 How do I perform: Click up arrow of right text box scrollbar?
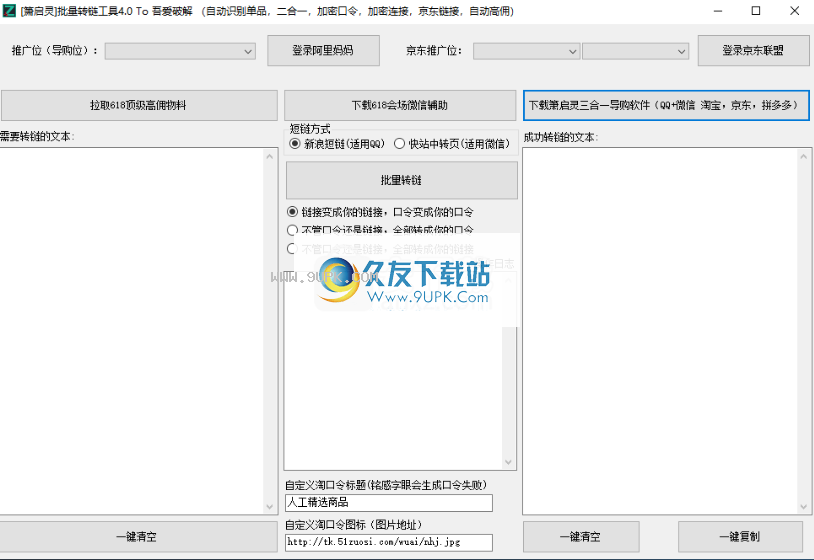pos(804,156)
